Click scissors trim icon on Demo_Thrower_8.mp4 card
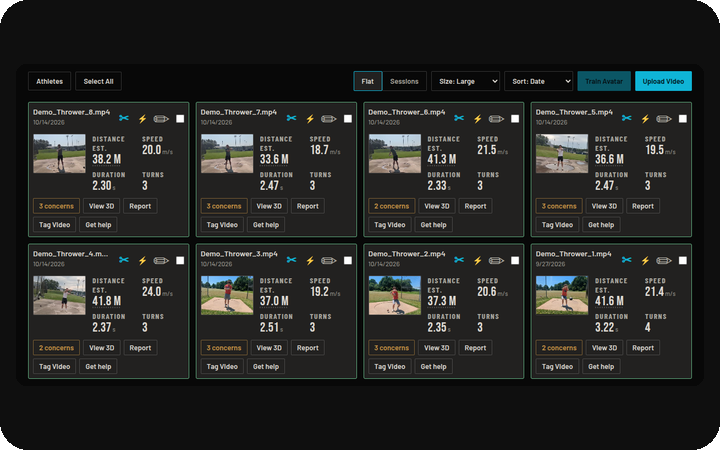The height and width of the screenshot is (450, 720). click(124, 118)
